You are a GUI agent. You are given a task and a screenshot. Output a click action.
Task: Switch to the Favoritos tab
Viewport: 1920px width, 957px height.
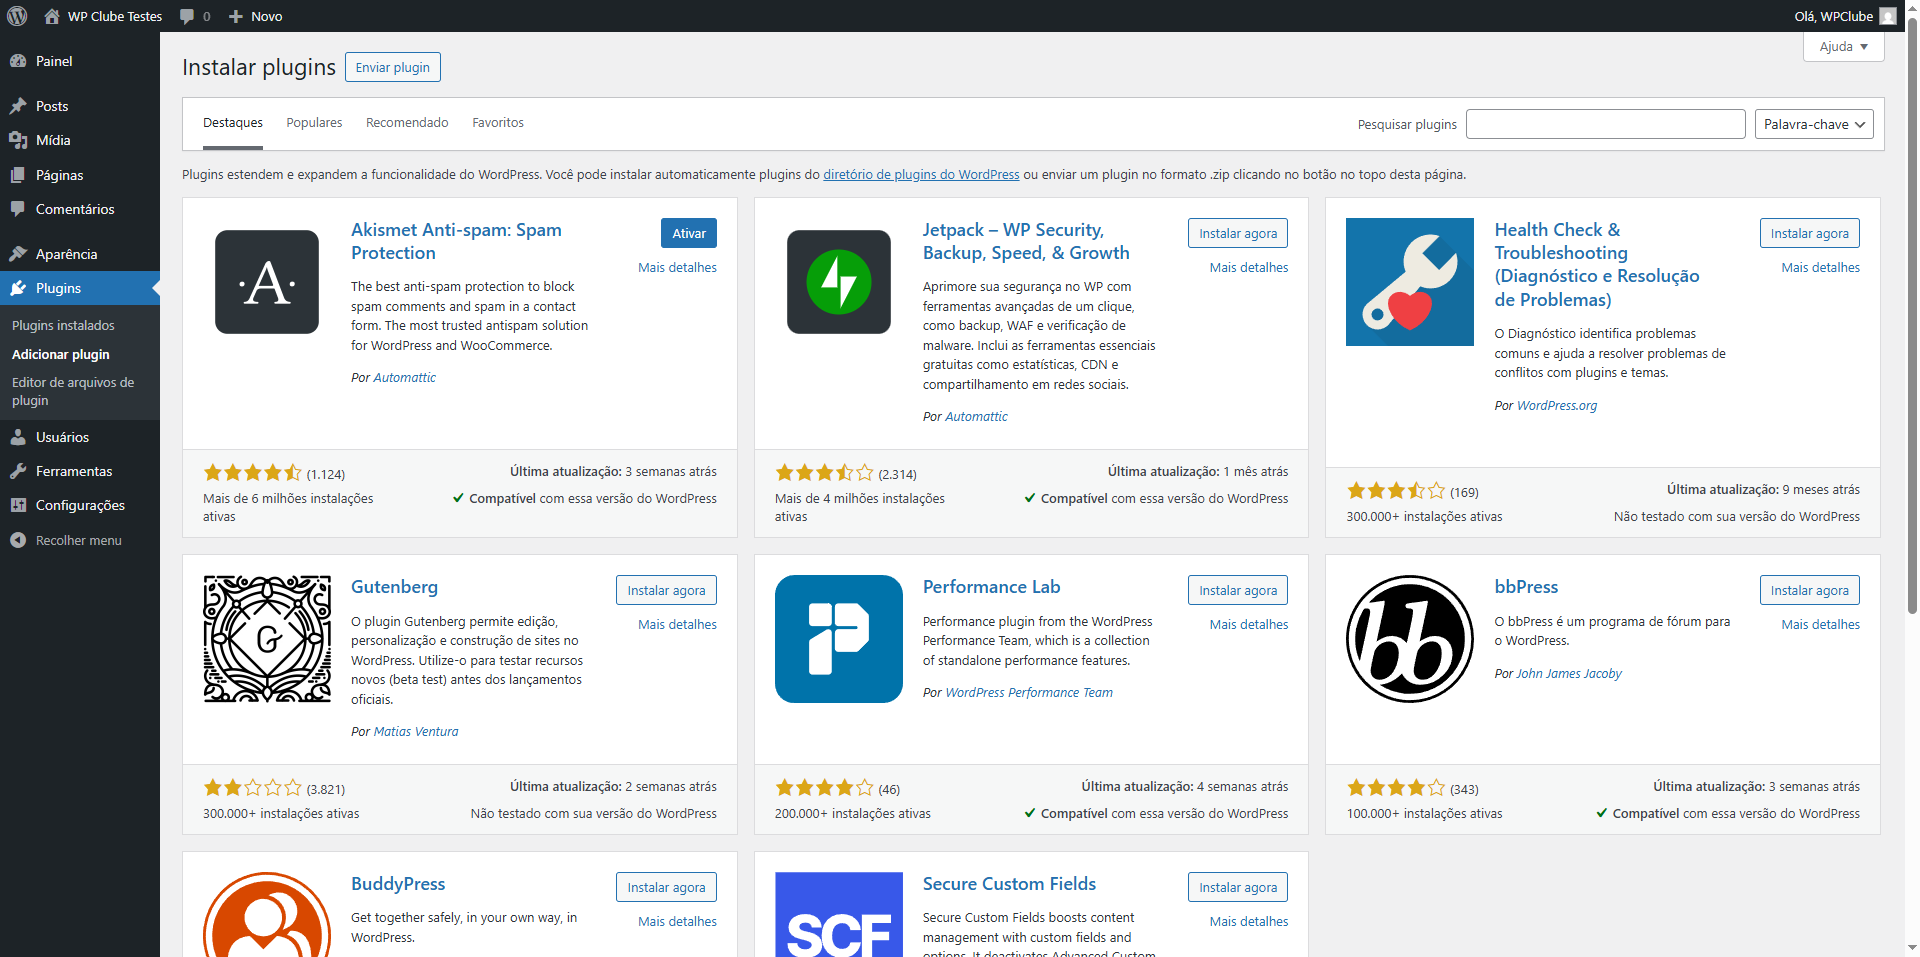[x=498, y=123]
